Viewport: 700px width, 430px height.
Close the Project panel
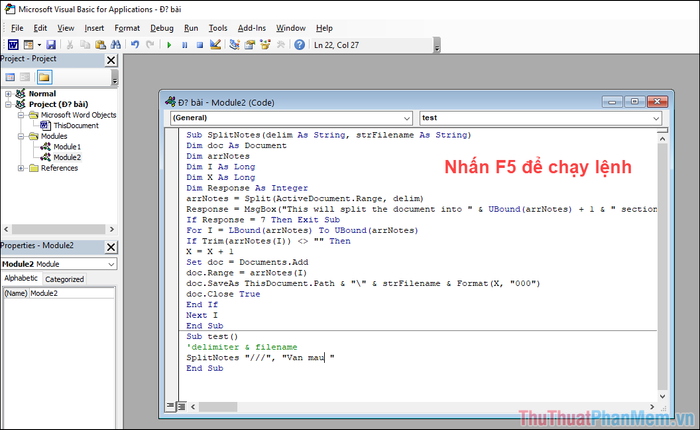coord(111,60)
